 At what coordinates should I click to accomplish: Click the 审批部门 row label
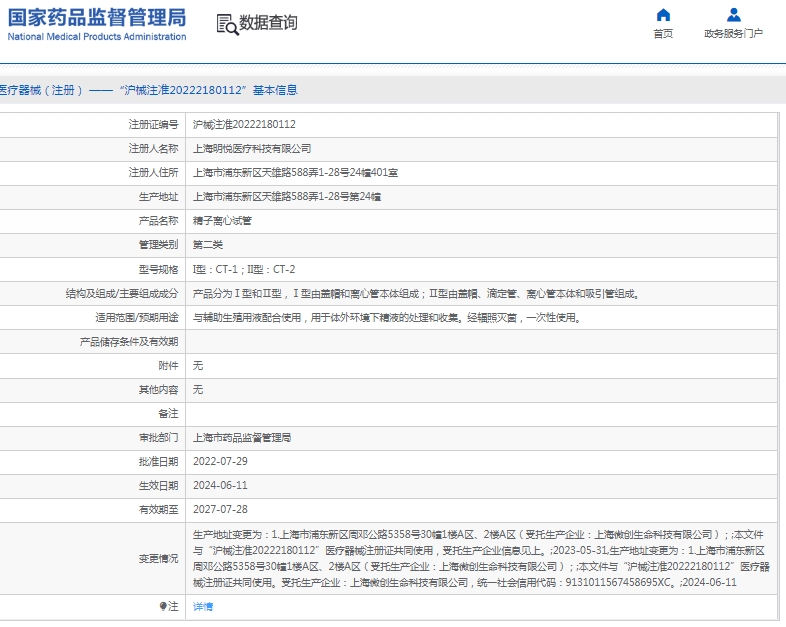tap(158, 438)
